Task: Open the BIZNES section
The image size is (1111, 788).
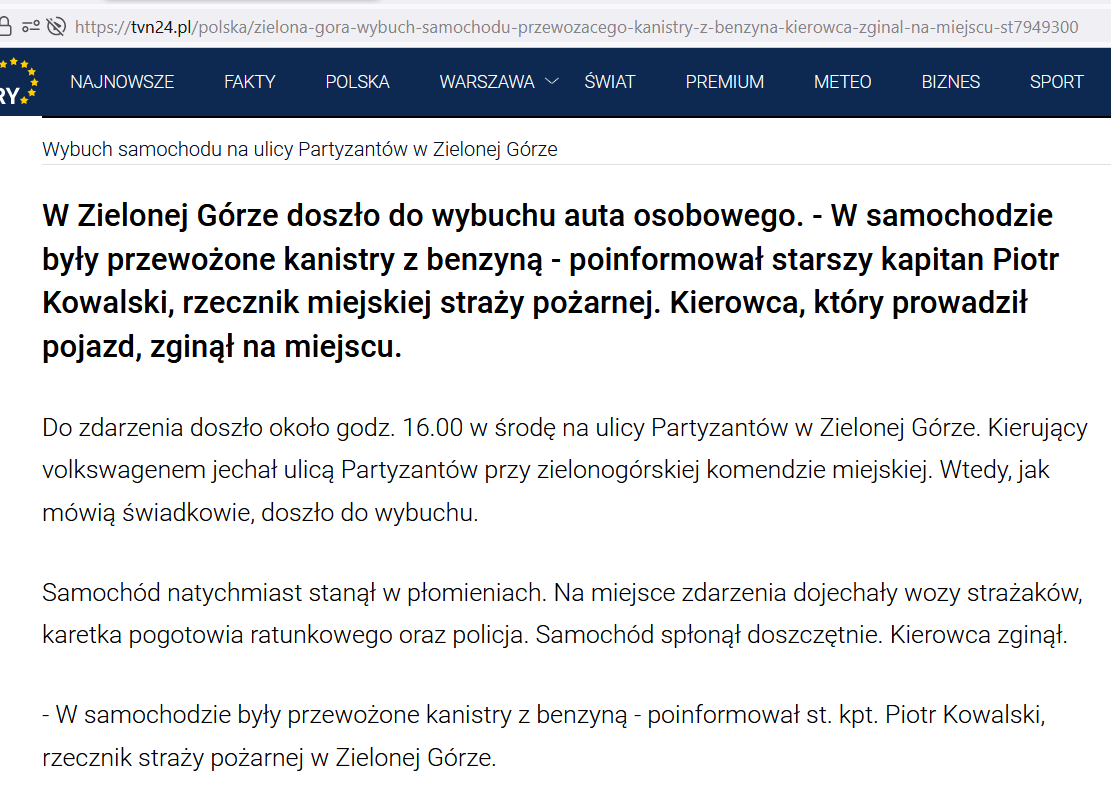Action: click(950, 82)
